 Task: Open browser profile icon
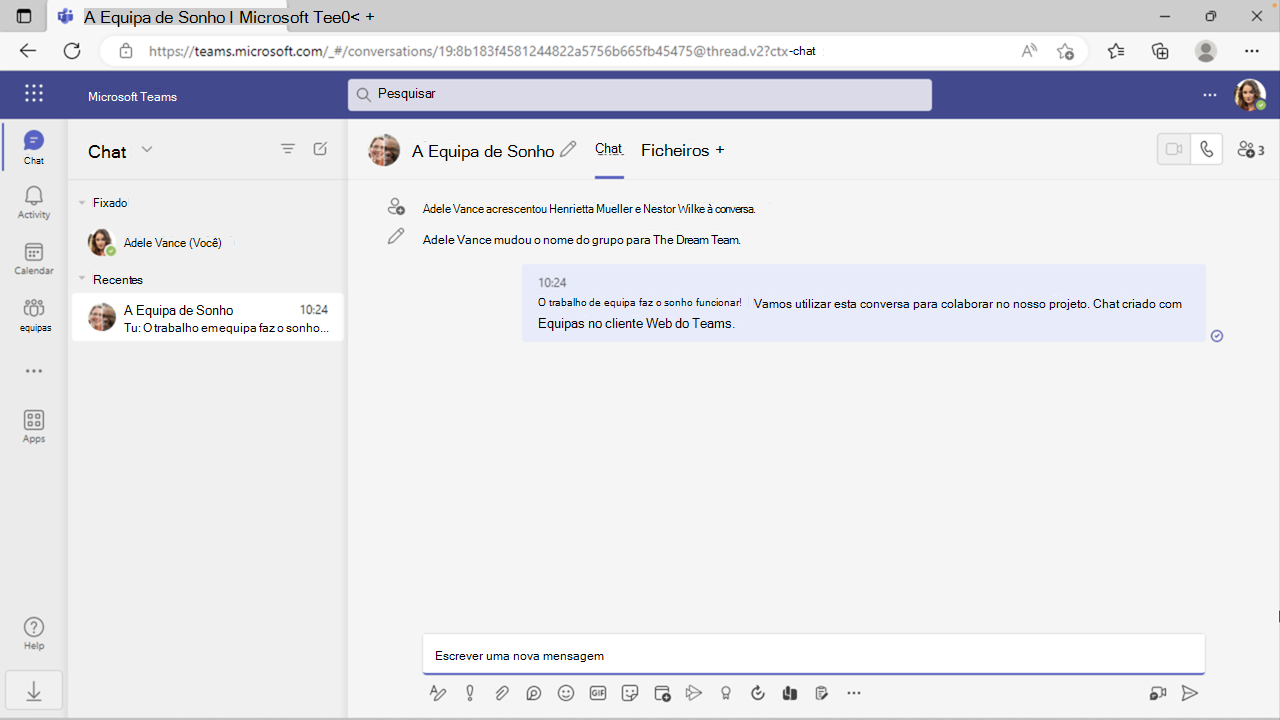click(x=1206, y=51)
